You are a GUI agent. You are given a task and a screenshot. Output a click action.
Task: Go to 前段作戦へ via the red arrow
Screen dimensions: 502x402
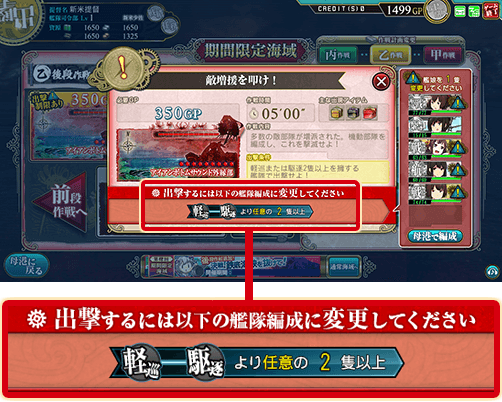(64, 202)
